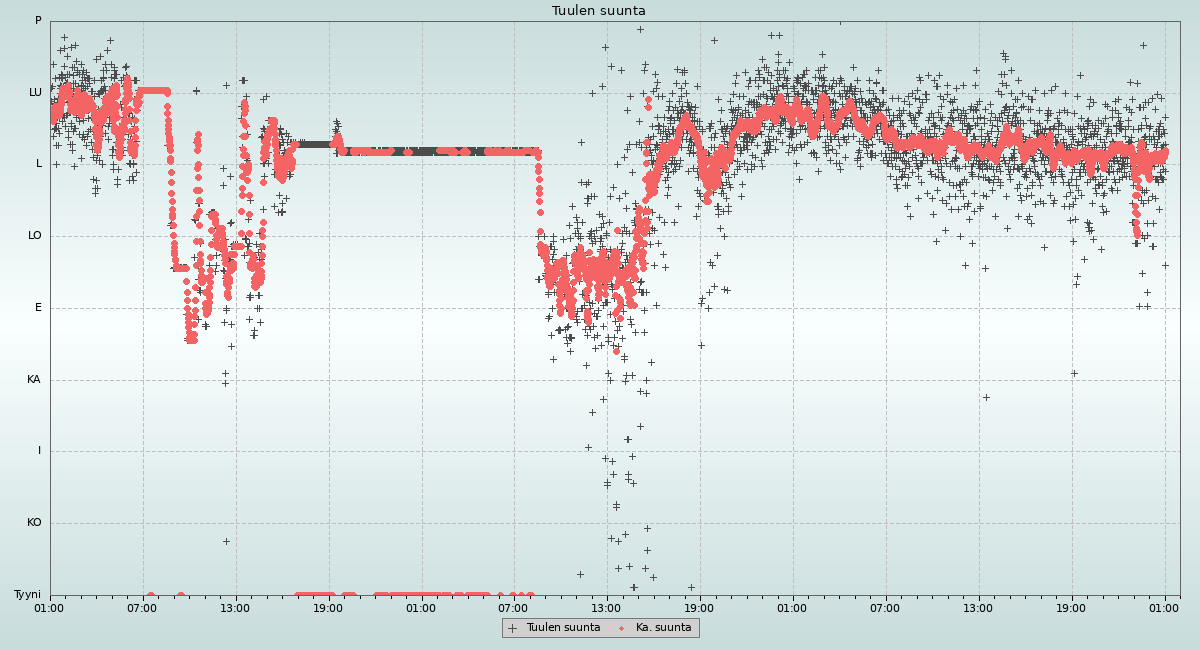Select the 'E' direction axis label
1200x650 pixels.
point(39,308)
